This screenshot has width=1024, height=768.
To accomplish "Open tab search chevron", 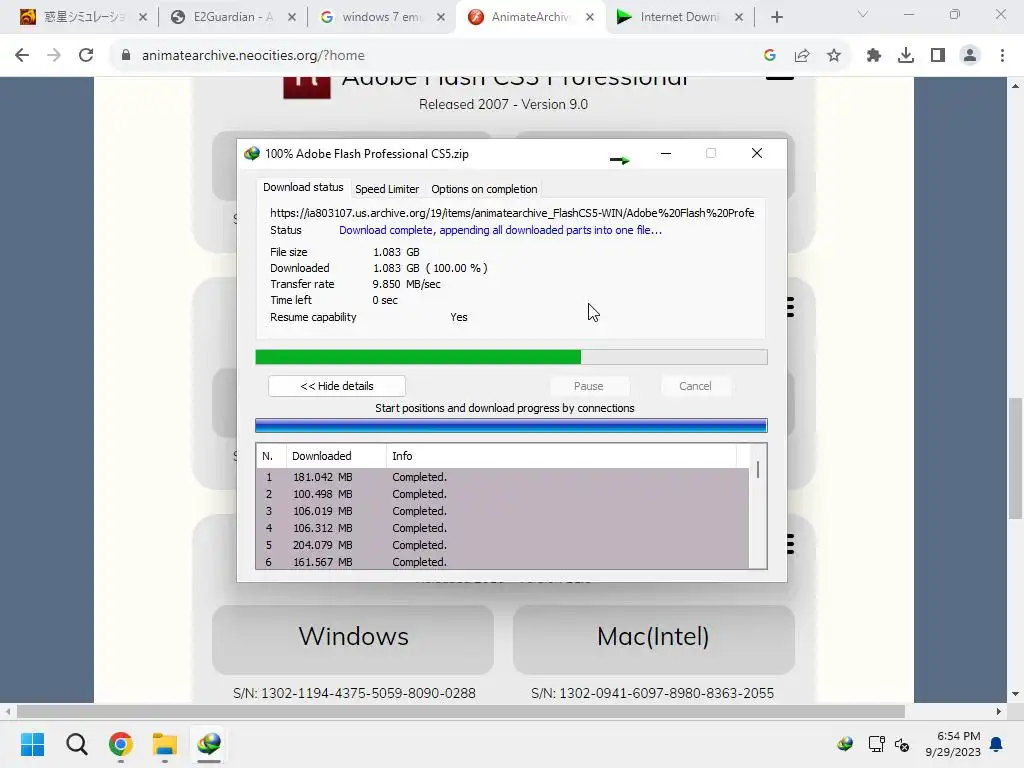I will click(x=863, y=14).
